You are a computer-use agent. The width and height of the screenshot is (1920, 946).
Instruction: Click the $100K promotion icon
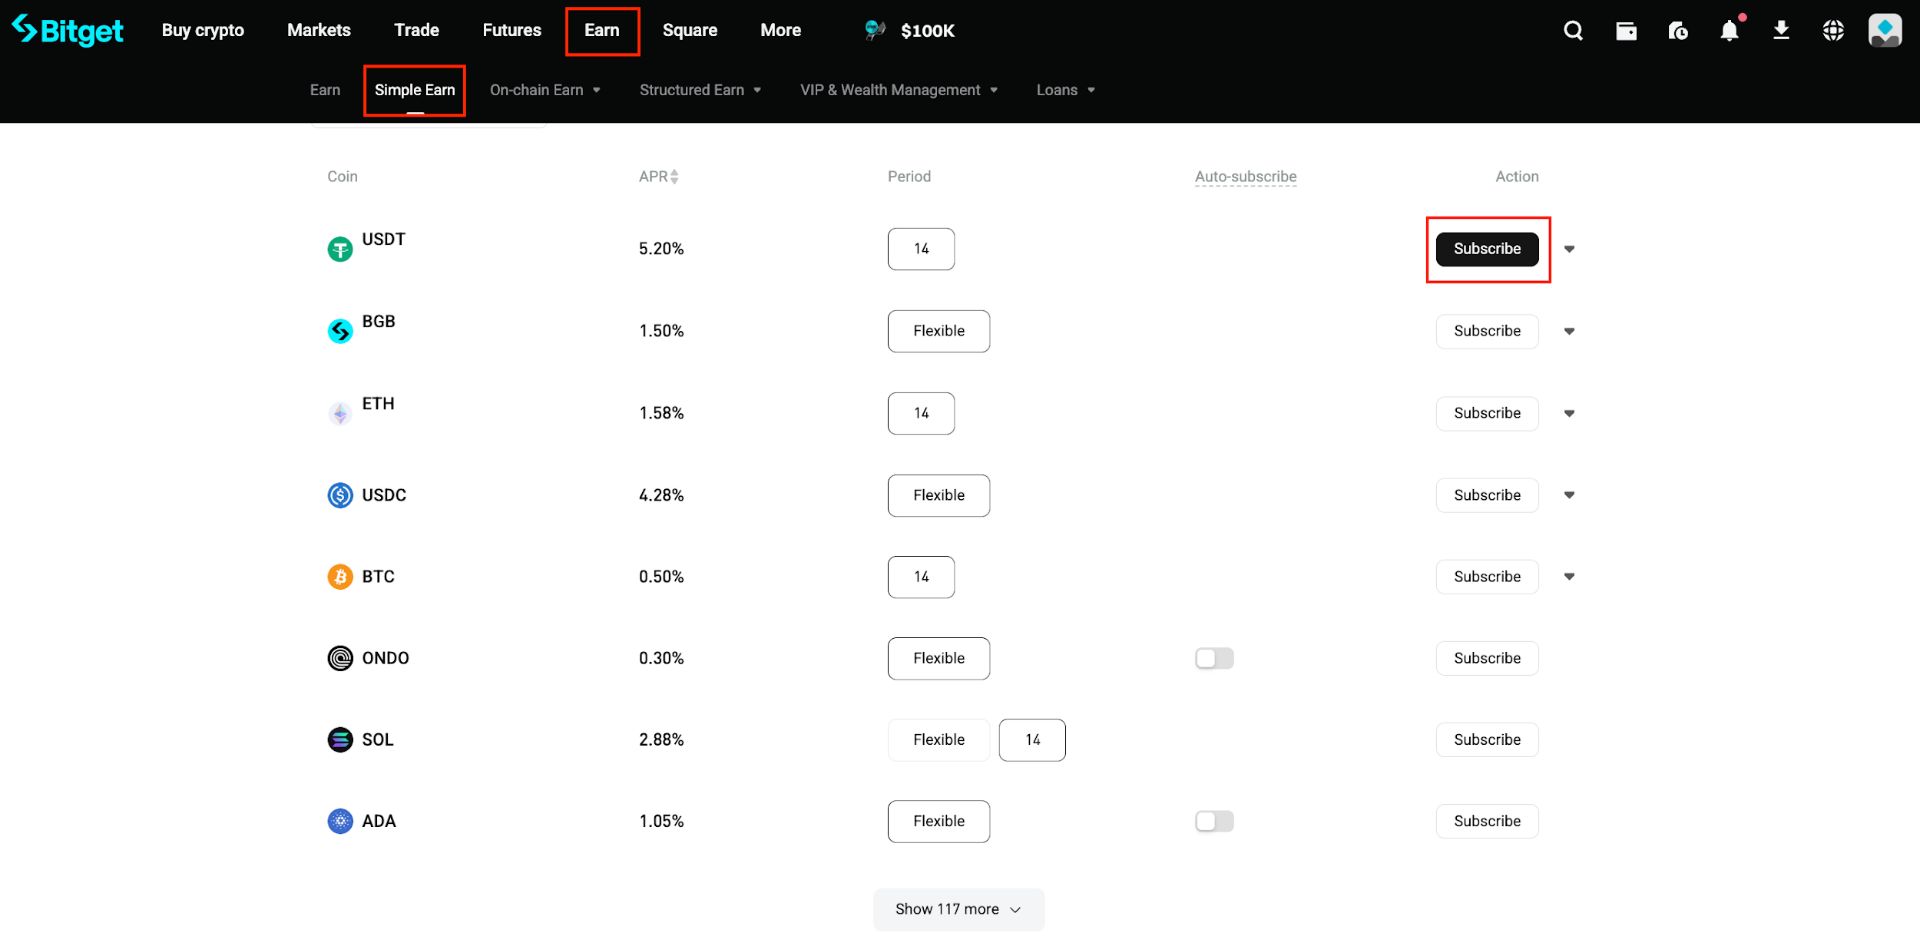[875, 30]
